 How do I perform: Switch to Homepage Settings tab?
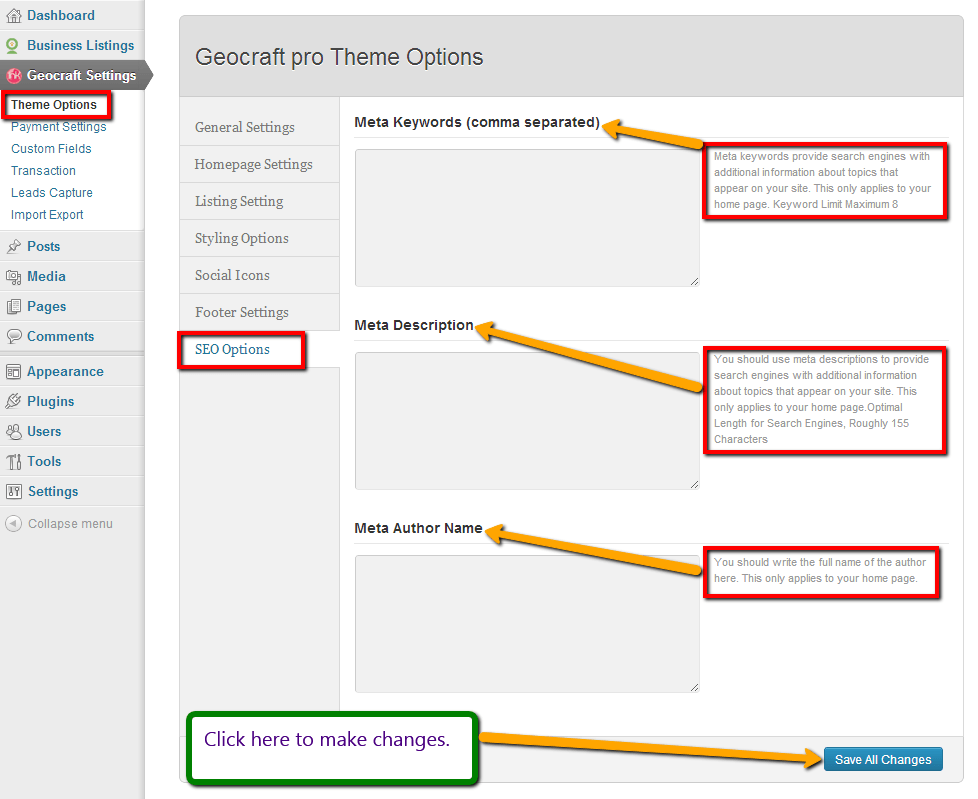pos(259,164)
